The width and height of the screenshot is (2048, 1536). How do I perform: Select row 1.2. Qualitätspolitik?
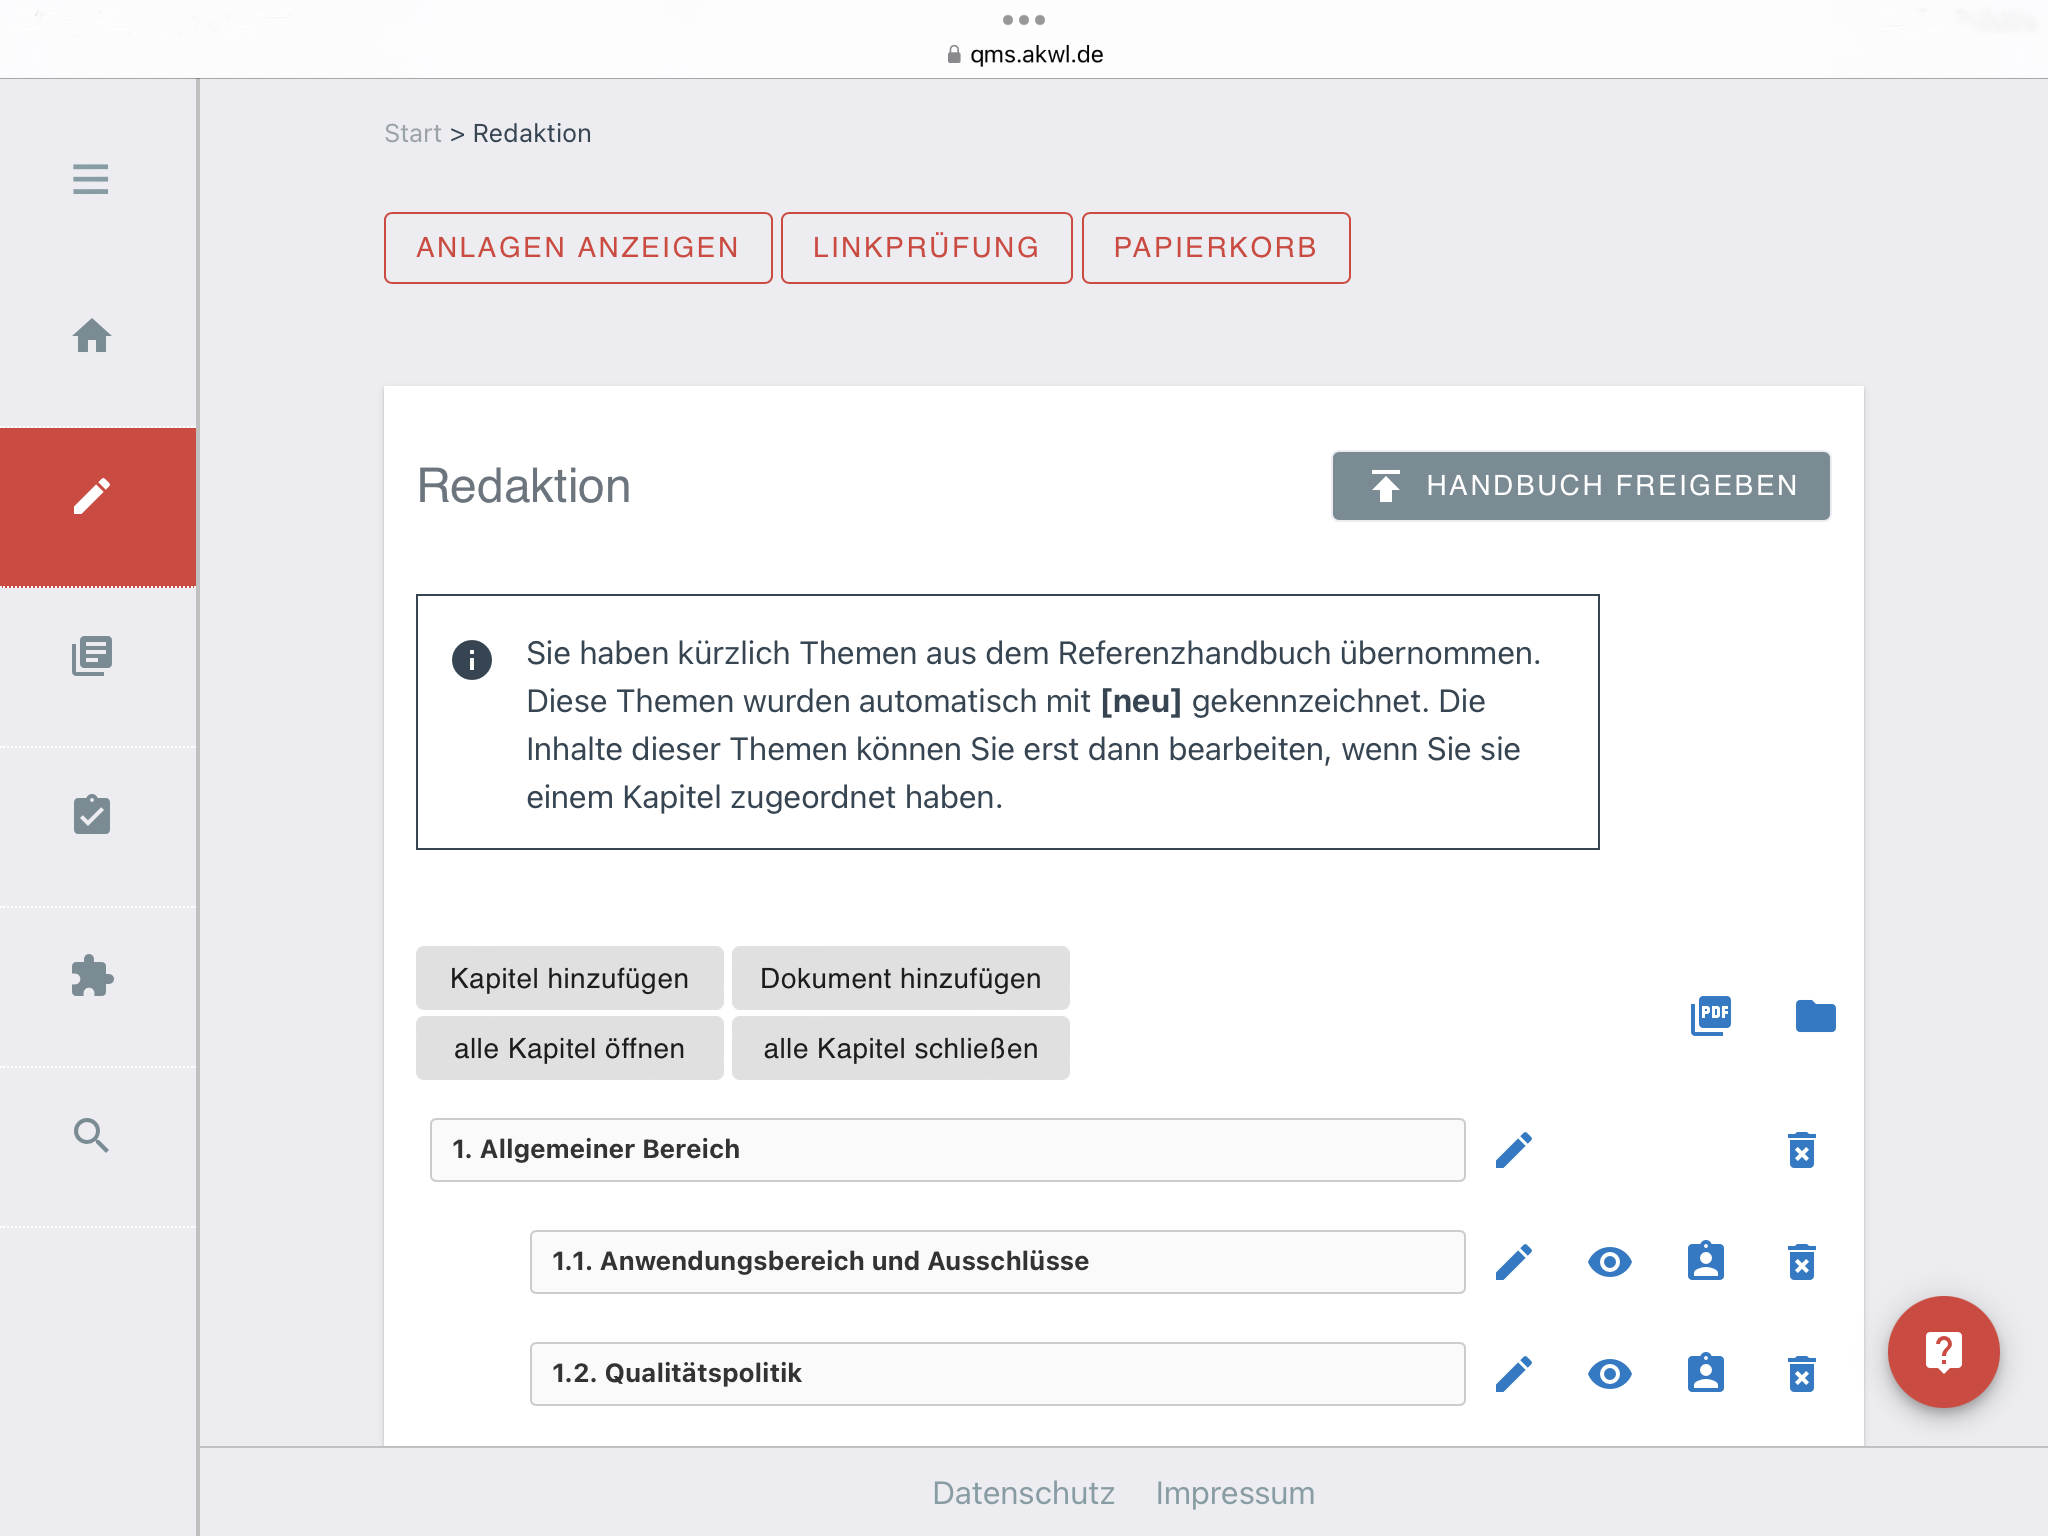[x=997, y=1374]
